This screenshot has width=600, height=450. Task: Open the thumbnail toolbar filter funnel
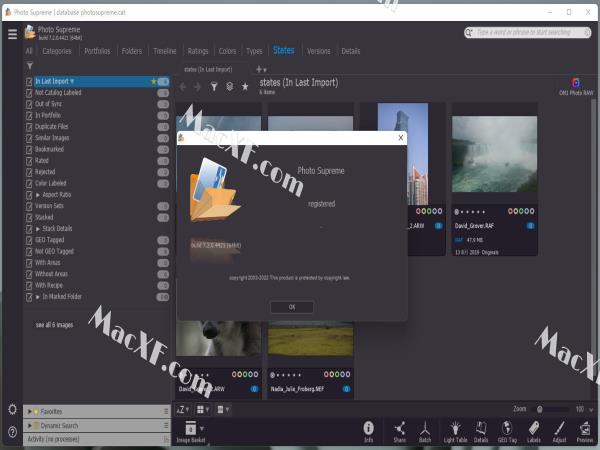pos(214,87)
